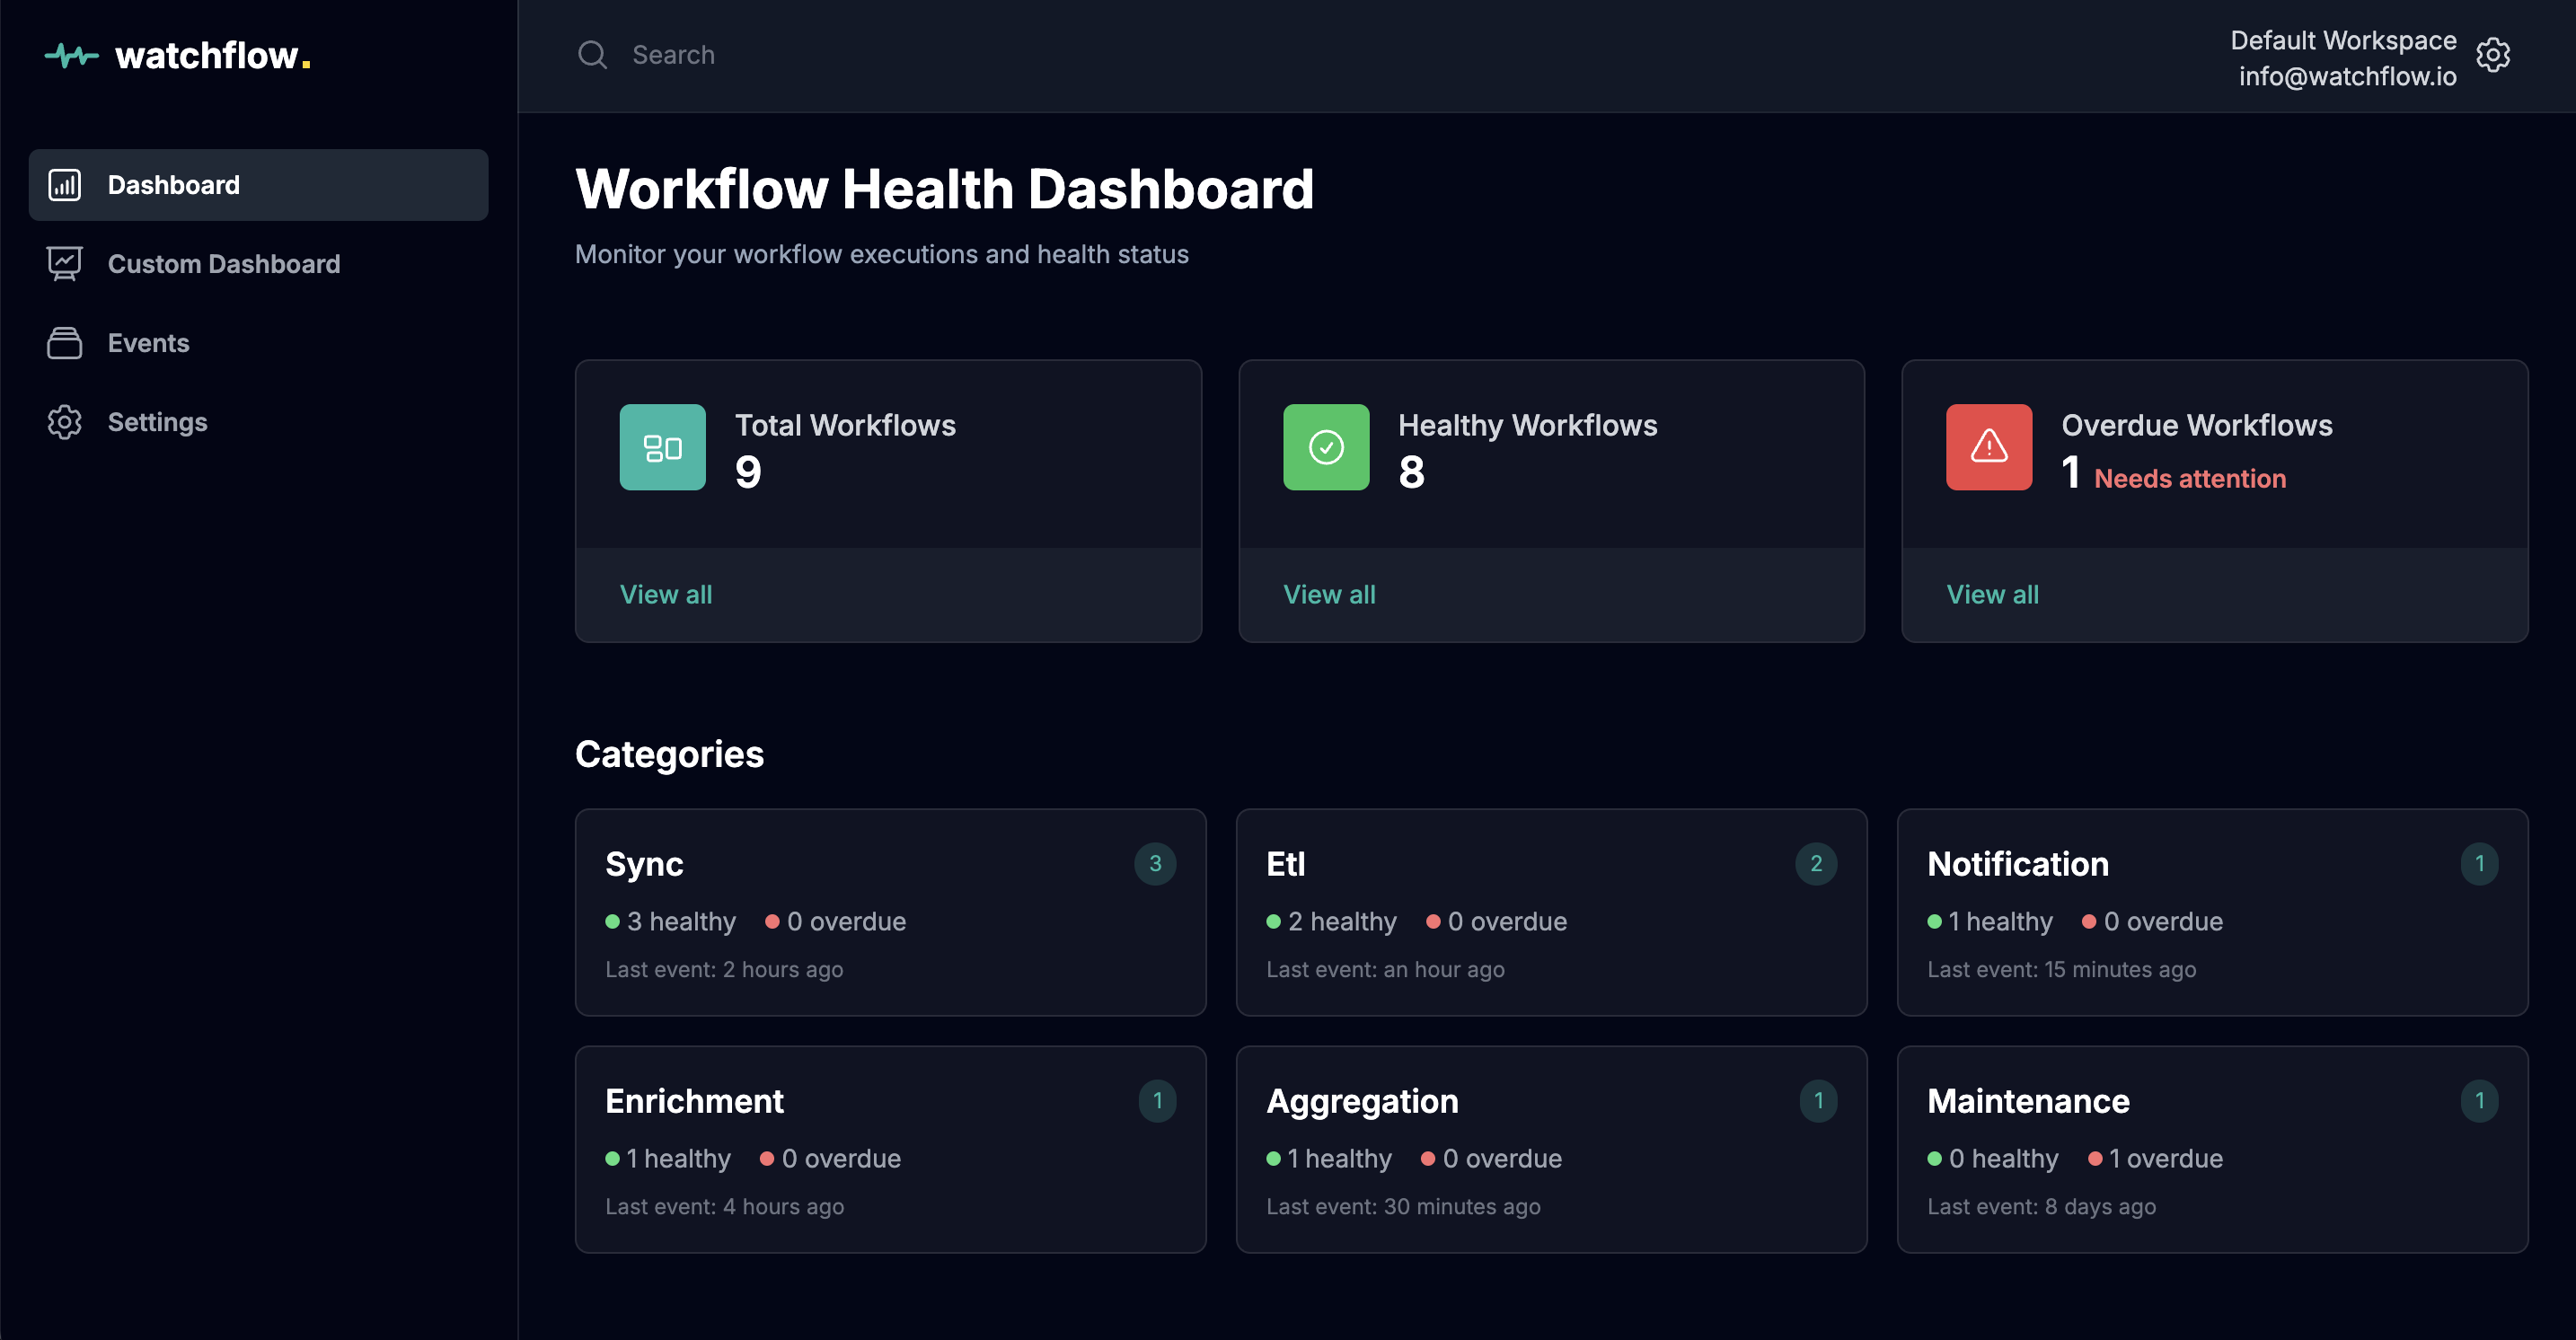Open the Enrichment category card
The image size is (2576, 1340).
(x=890, y=1148)
